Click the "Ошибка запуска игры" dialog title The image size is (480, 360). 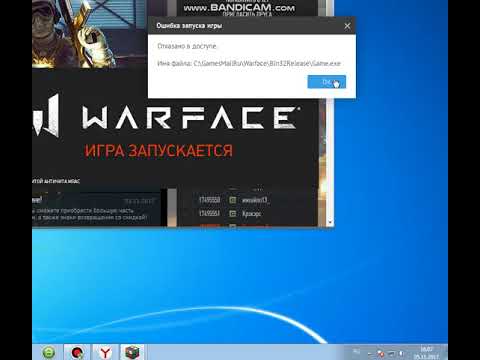(x=189, y=26)
